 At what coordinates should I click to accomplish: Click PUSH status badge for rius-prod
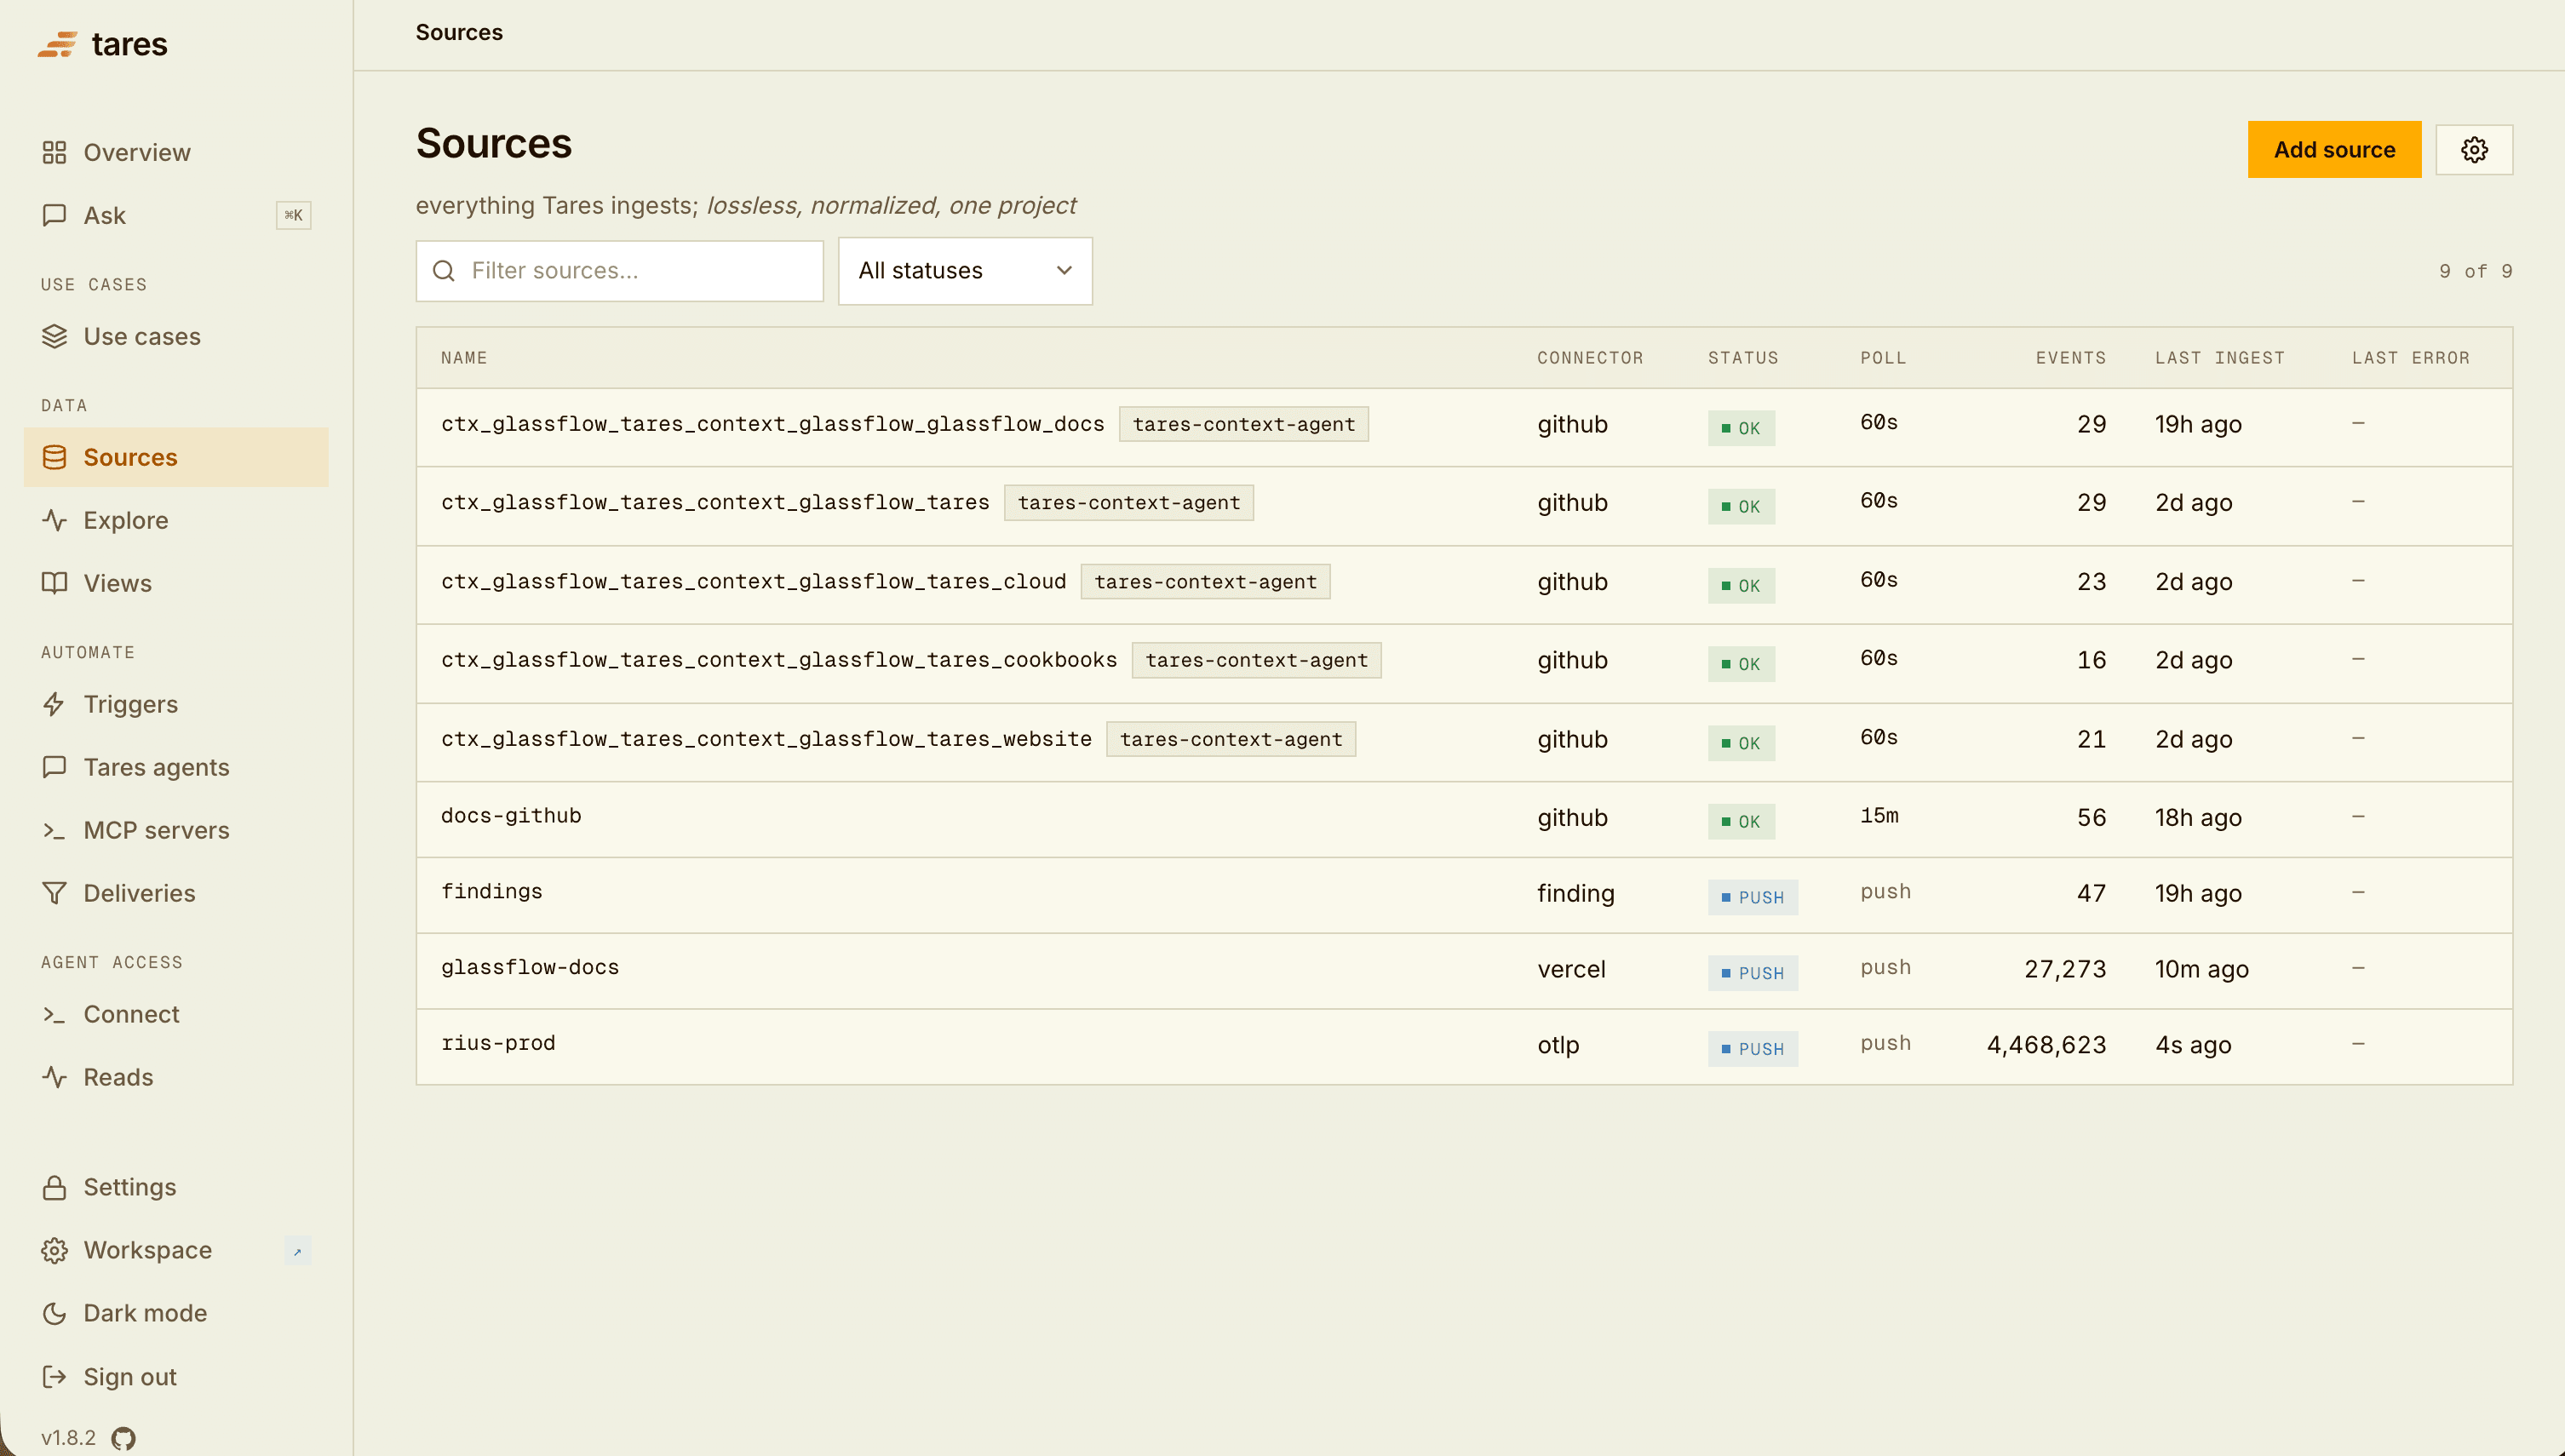point(1752,1049)
